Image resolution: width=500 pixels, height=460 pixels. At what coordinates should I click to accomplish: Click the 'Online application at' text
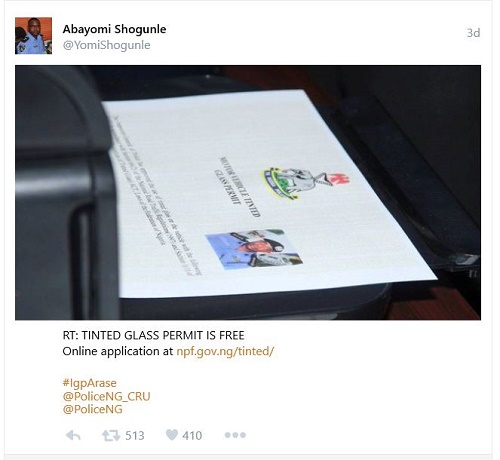click(x=118, y=351)
